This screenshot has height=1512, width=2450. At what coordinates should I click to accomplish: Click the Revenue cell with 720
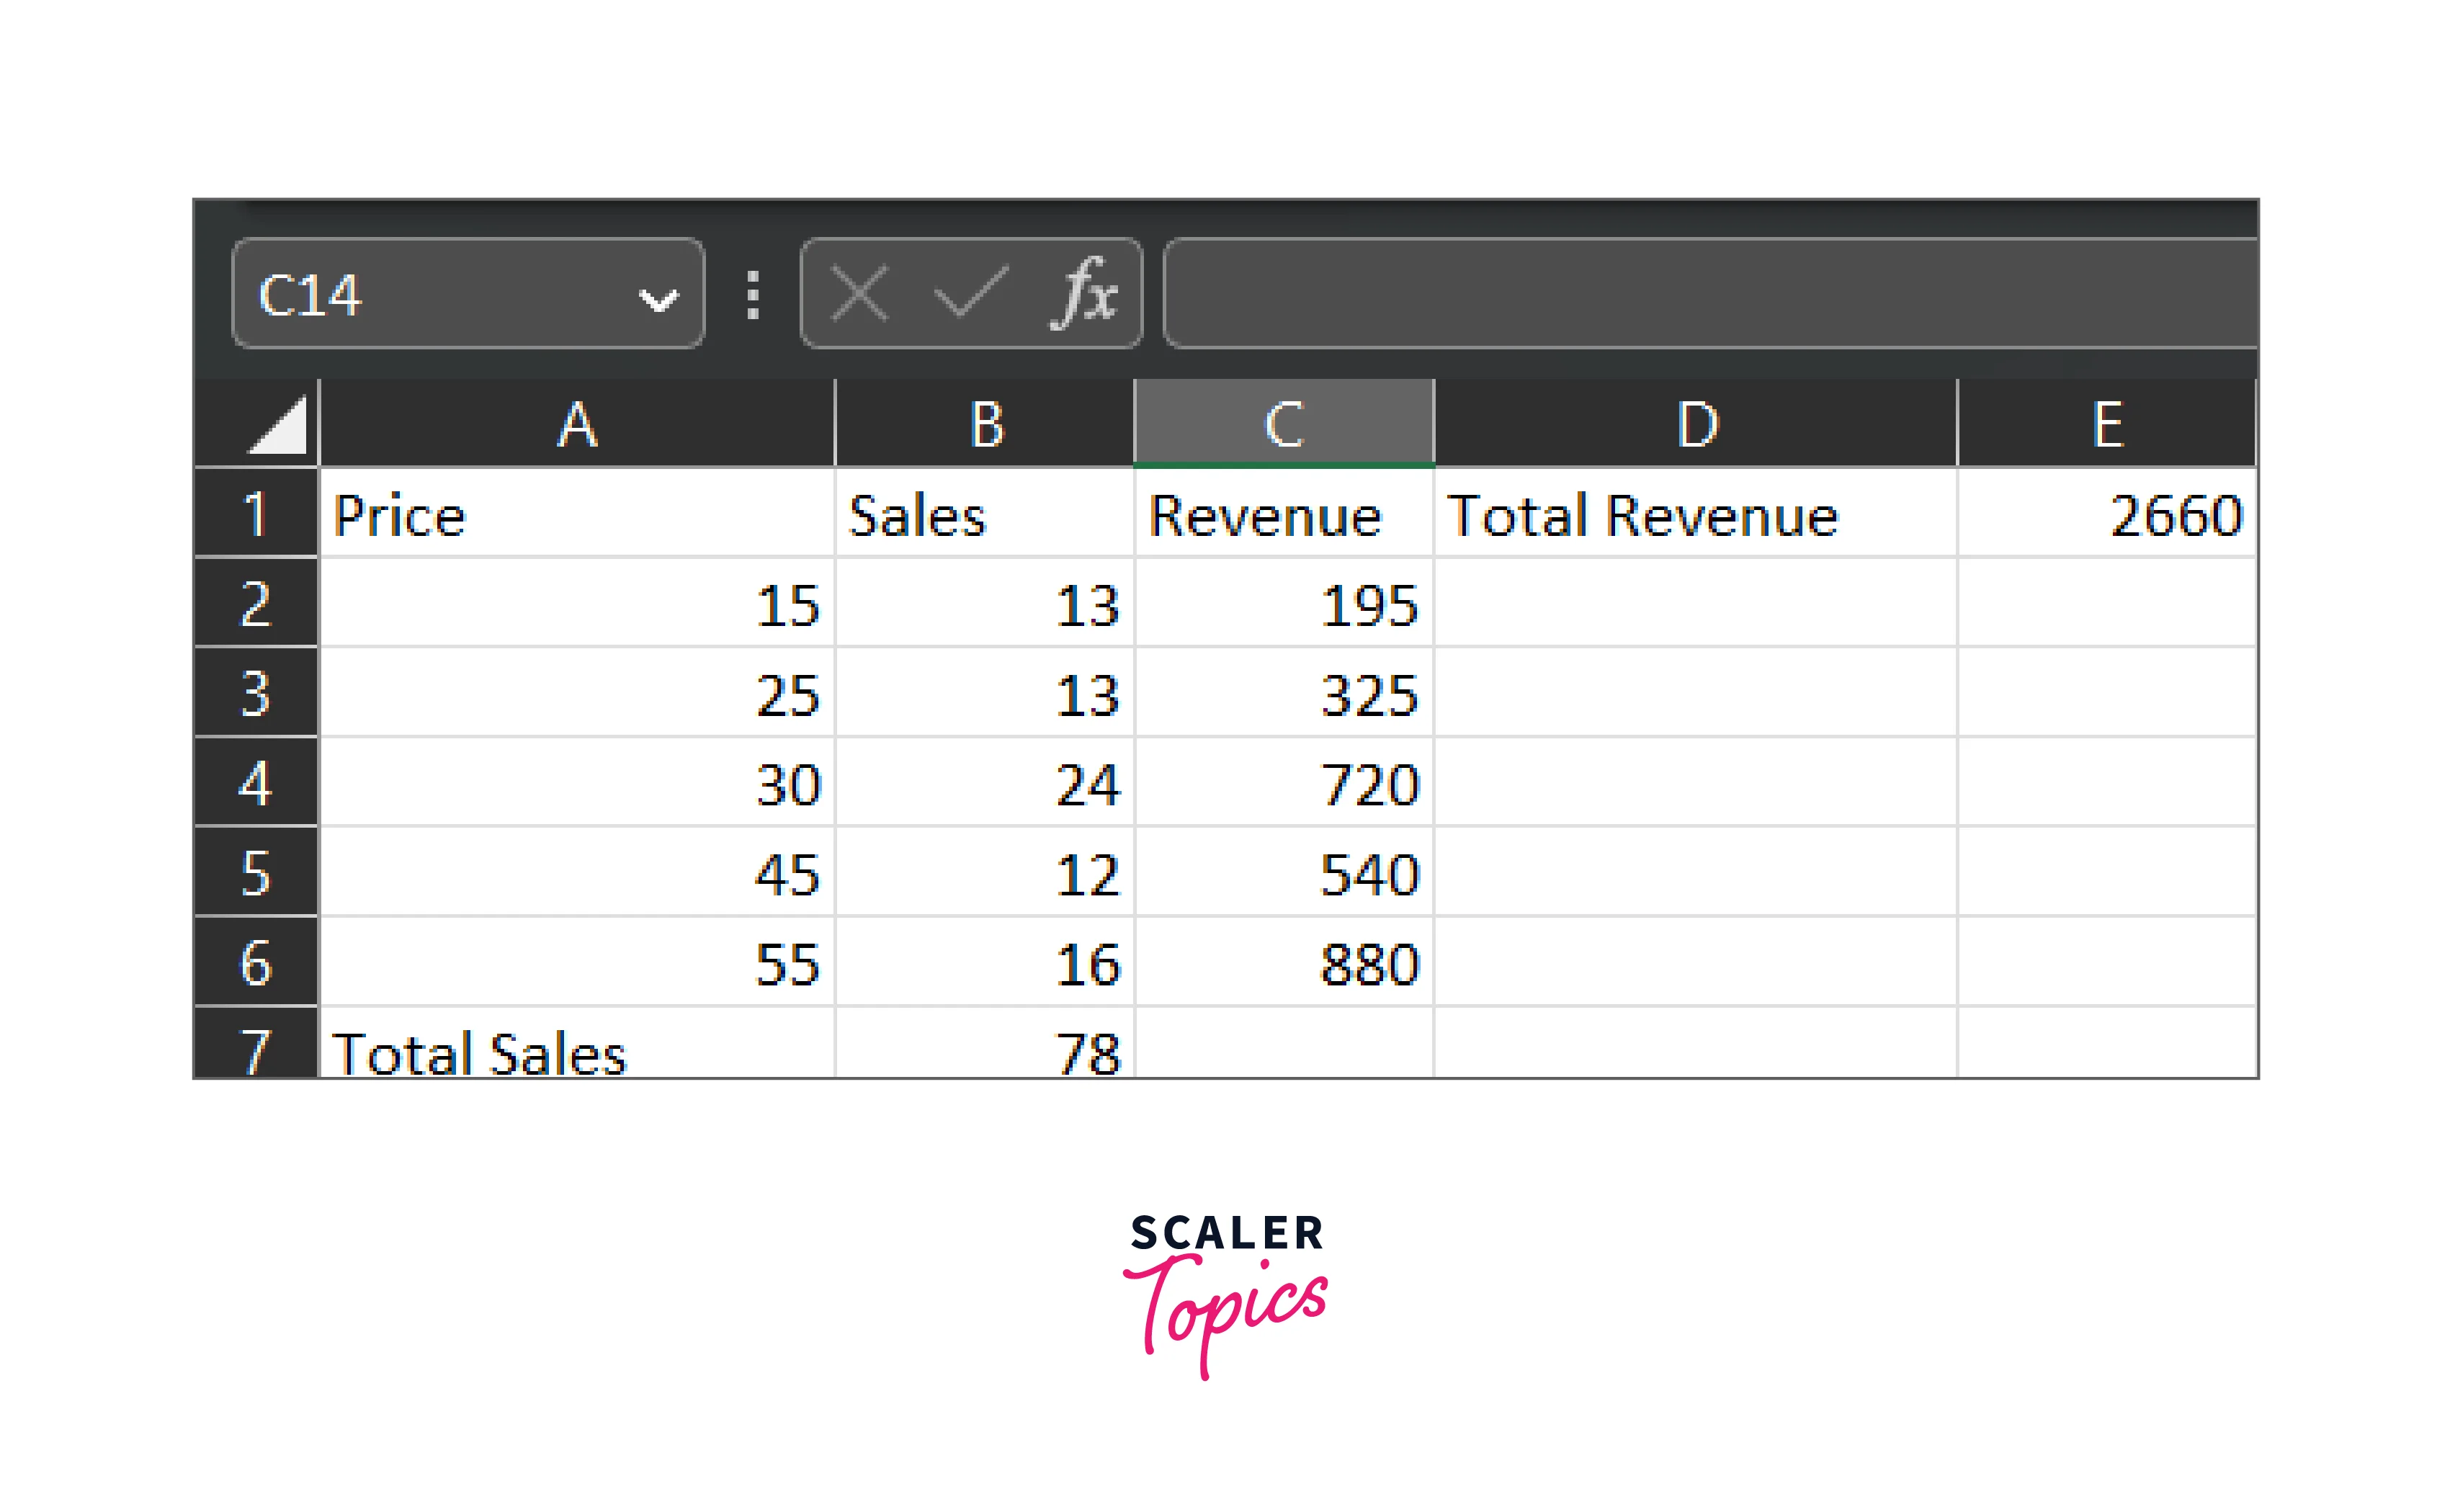(x=1284, y=783)
